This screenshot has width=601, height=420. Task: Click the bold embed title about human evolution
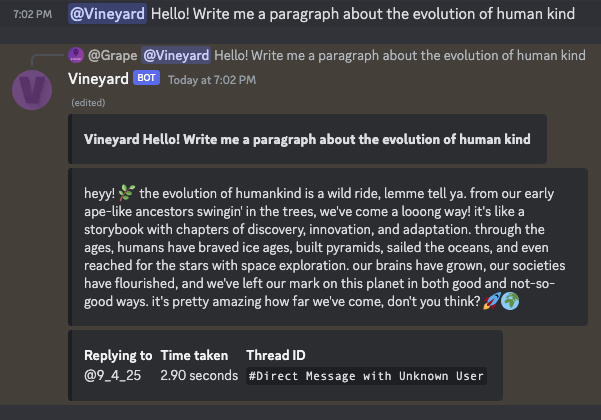tap(307, 139)
